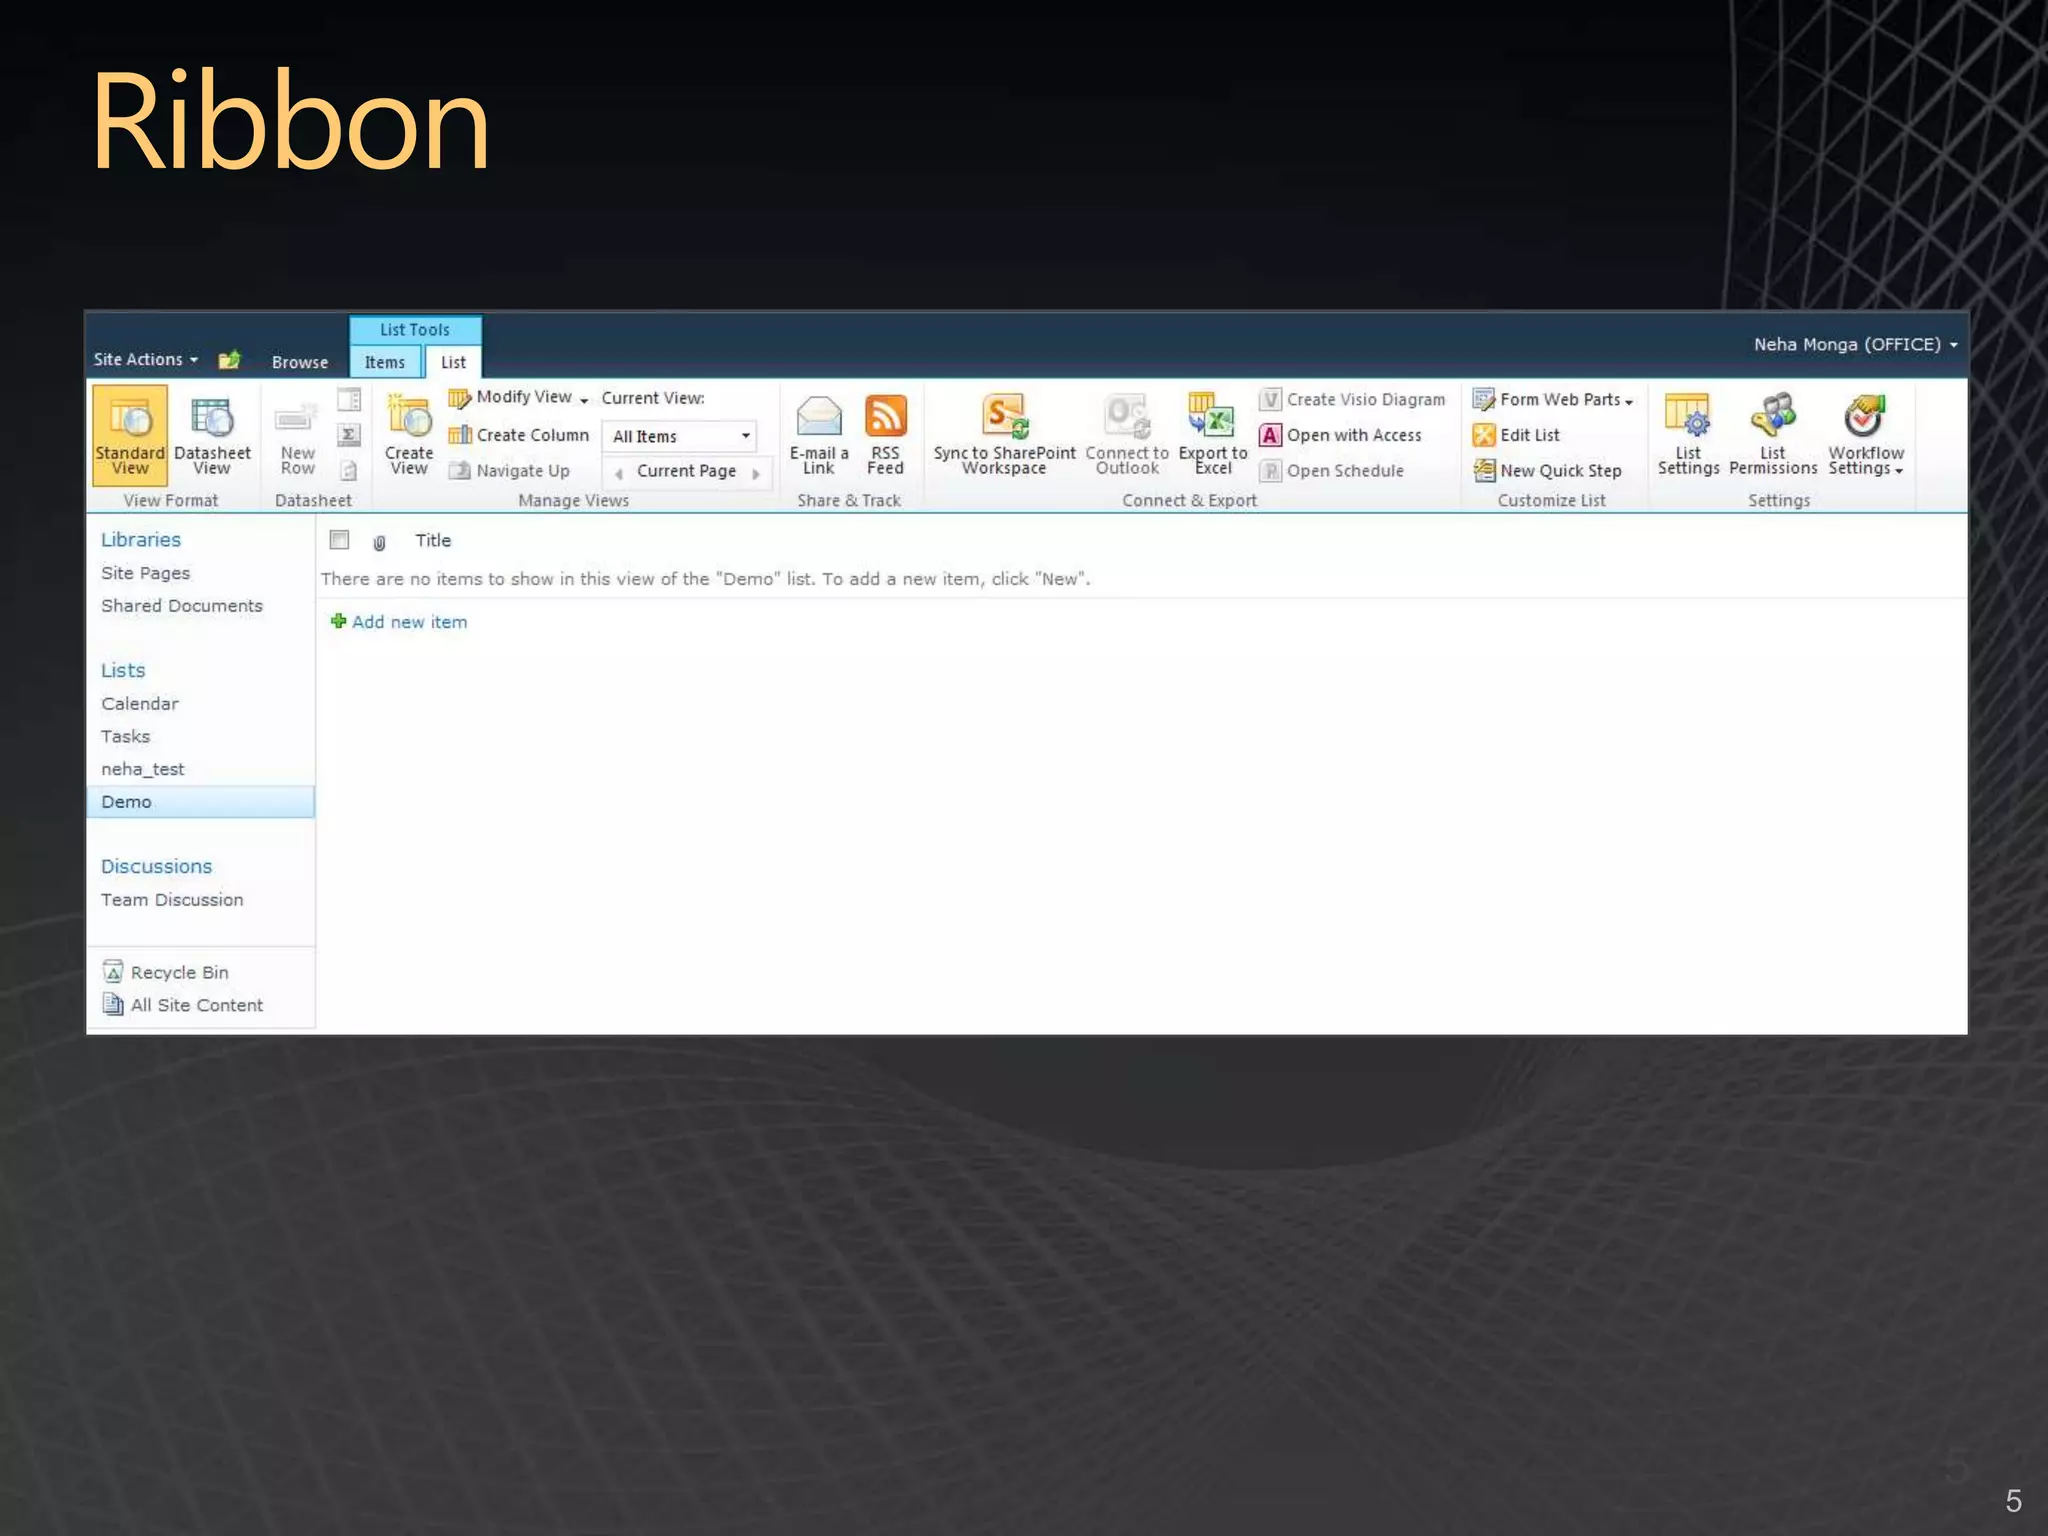Click the Show Totals sigma icon
The image size is (2048, 1536).
[x=349, y=435]
